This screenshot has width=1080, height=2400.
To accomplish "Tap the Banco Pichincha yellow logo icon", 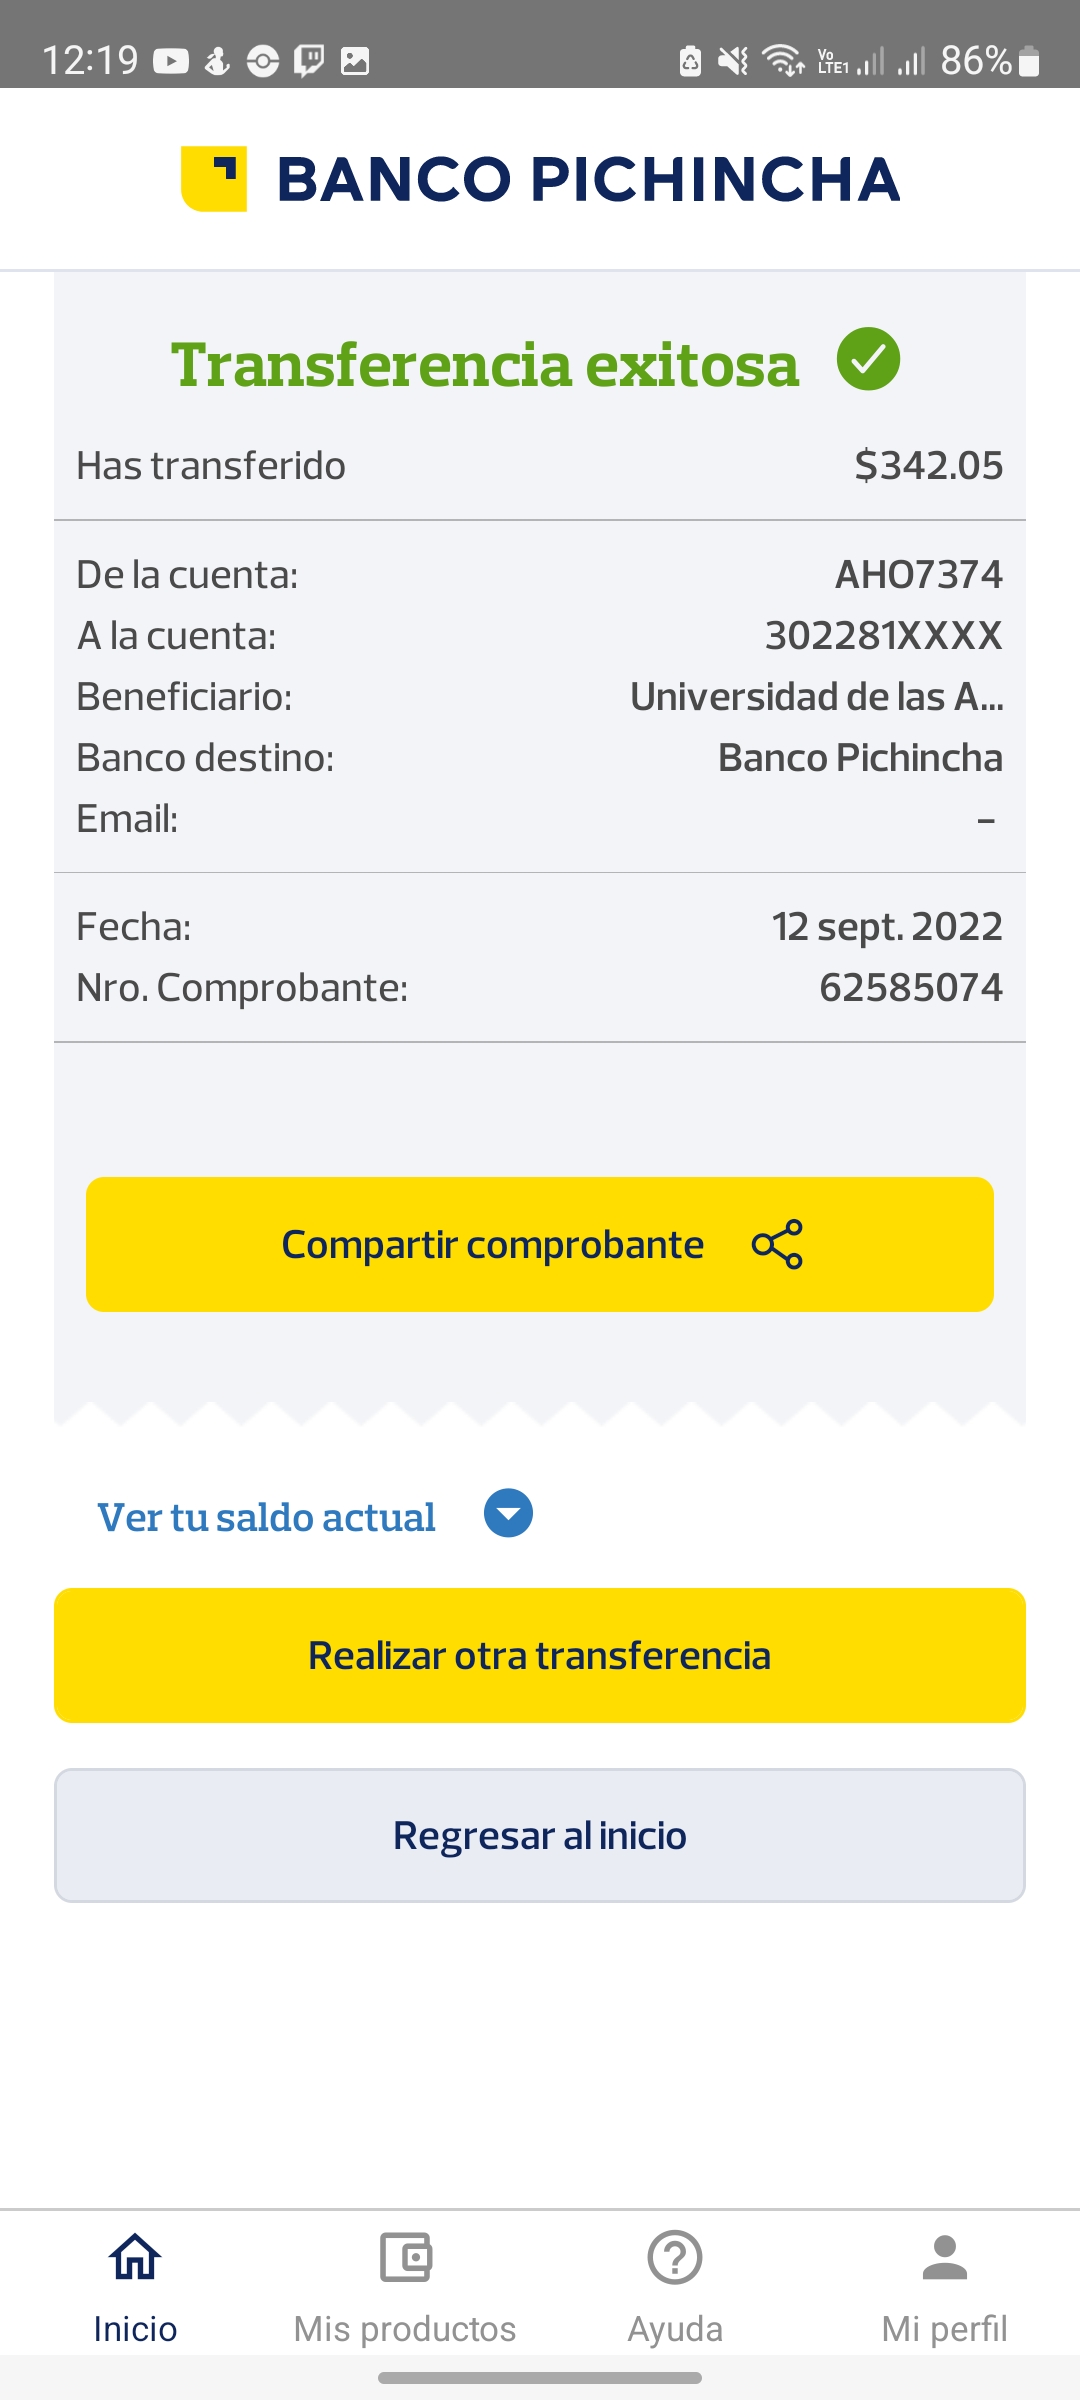I will (214, 179).
